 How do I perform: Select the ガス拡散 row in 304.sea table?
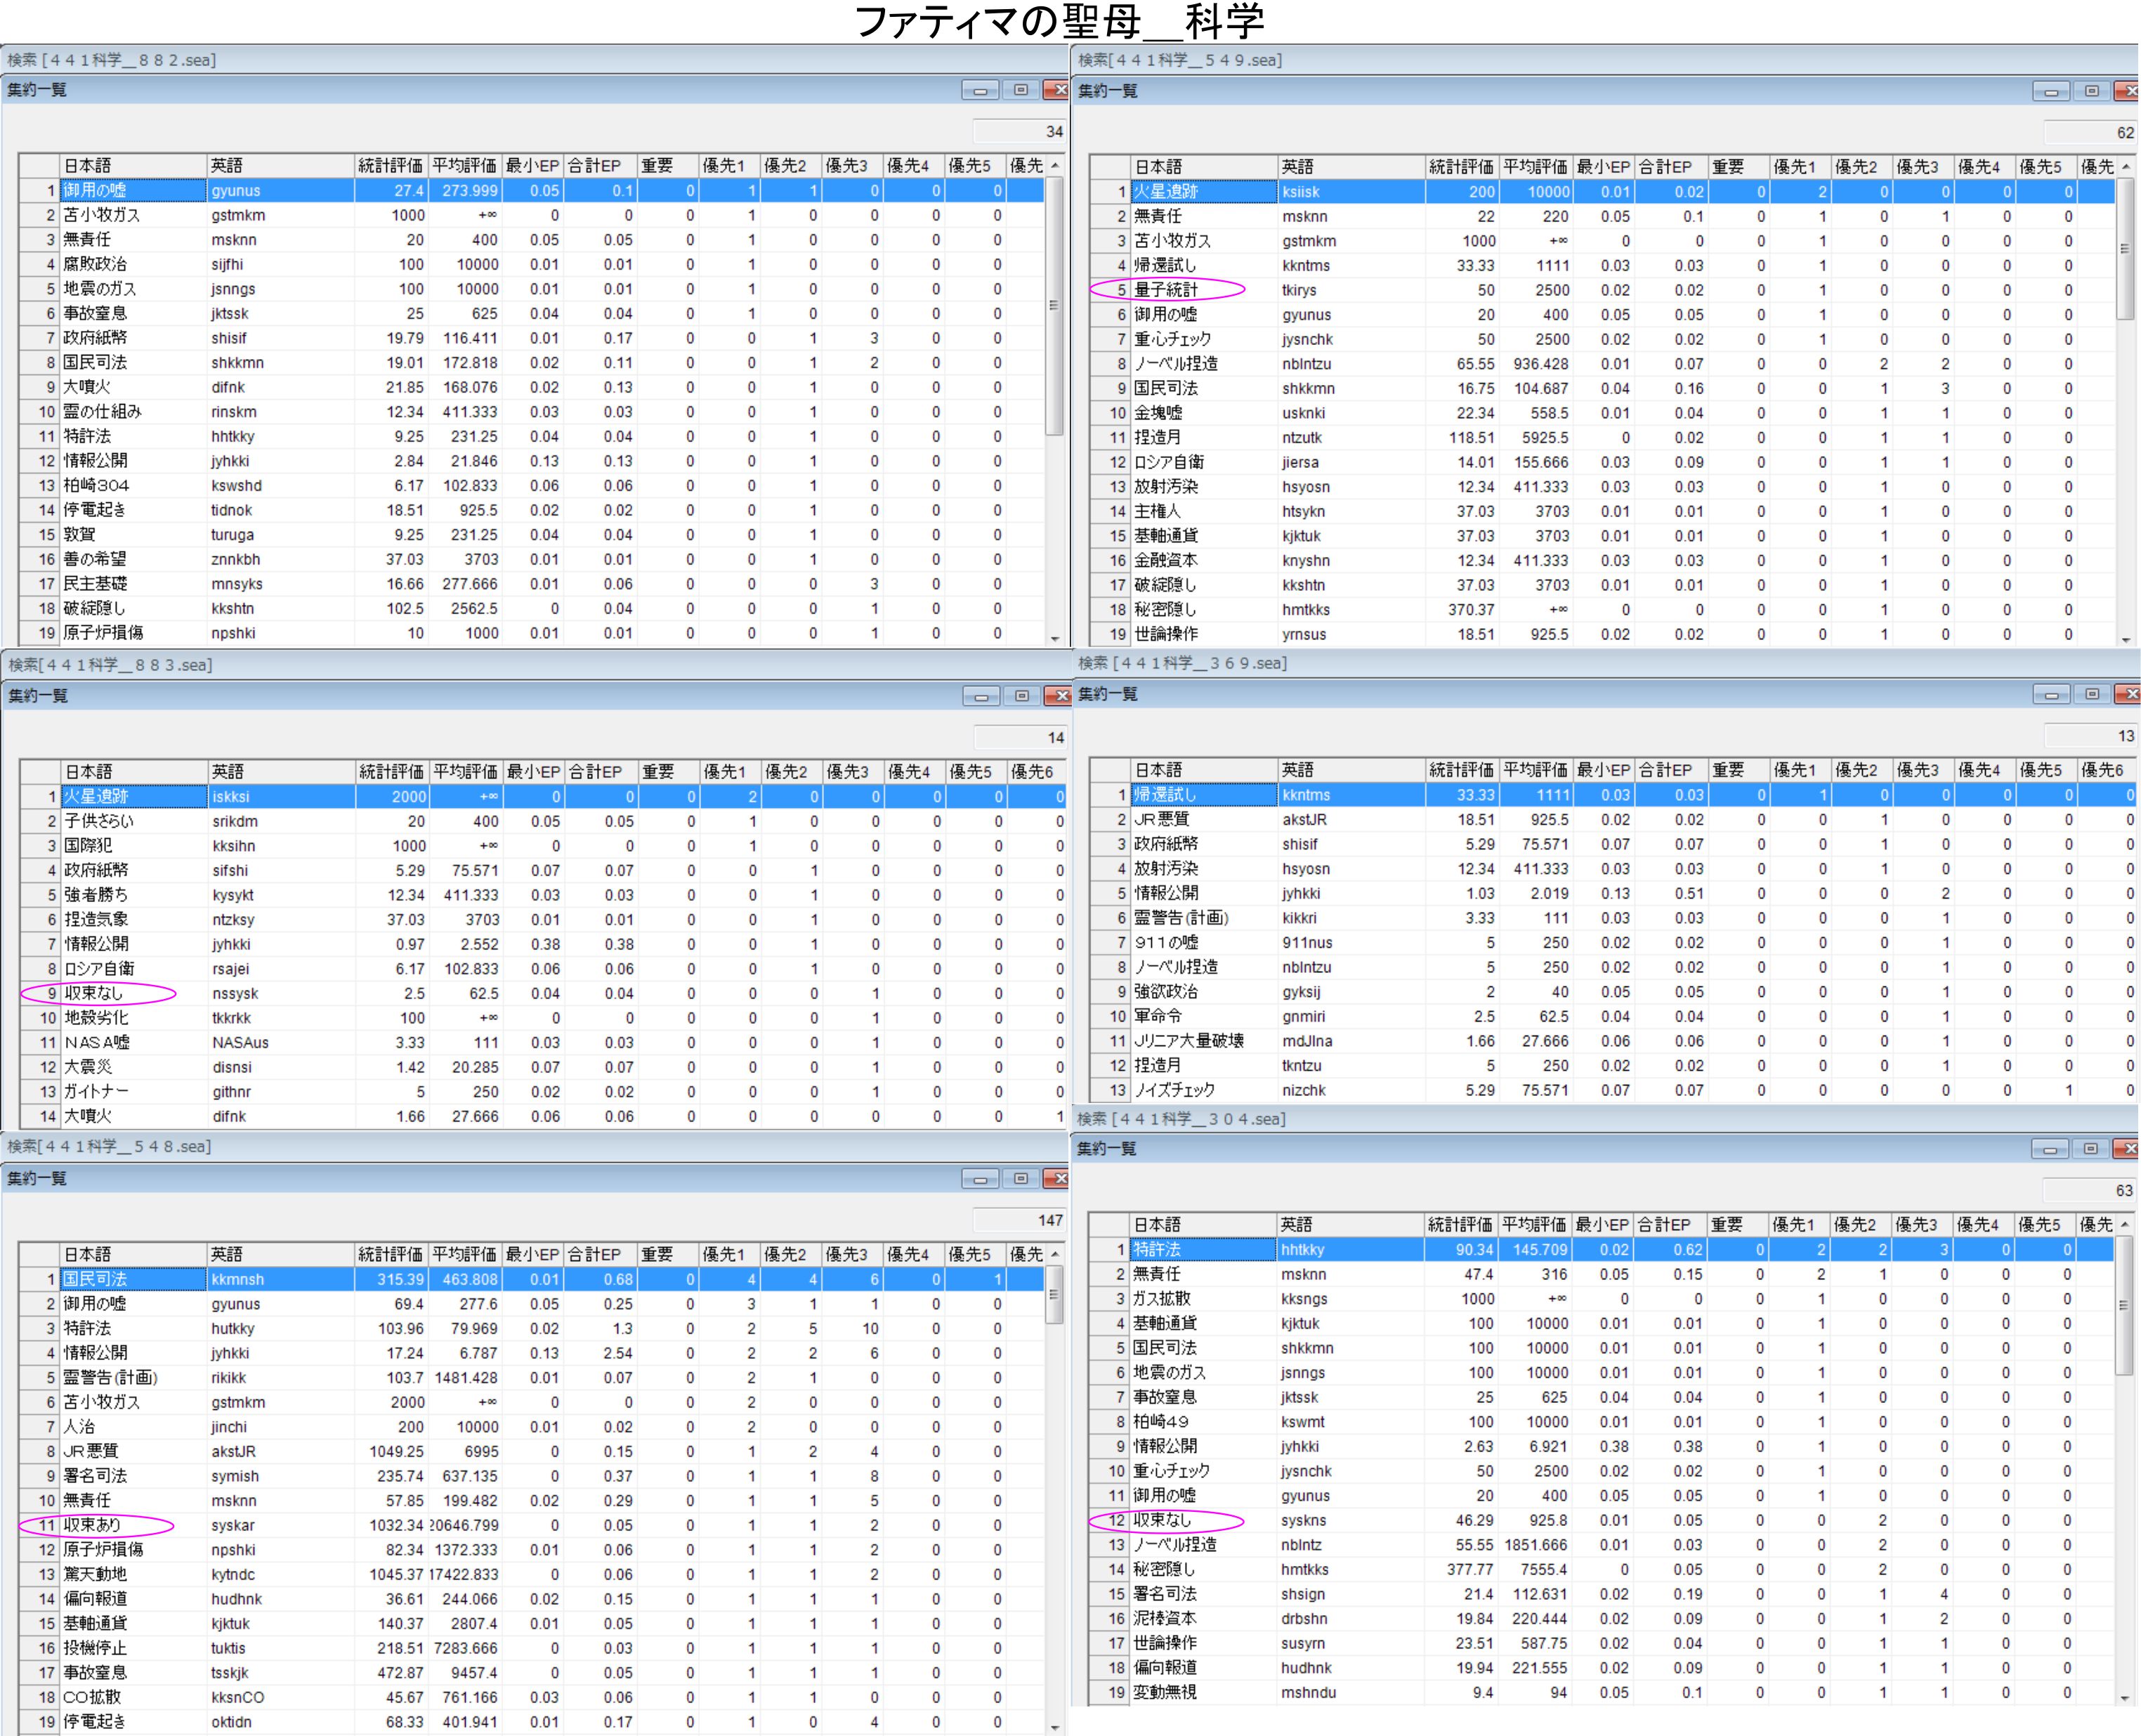[1161, 1299]
